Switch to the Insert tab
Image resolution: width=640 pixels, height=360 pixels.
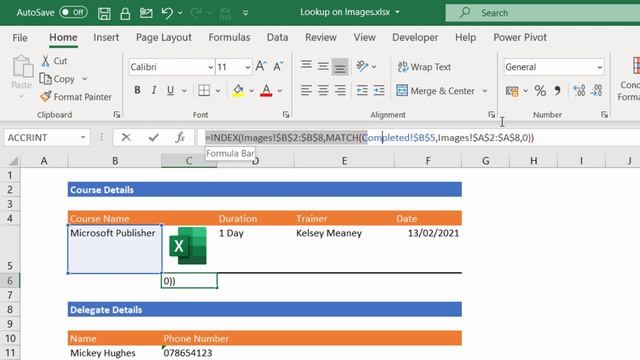point(106,38)
